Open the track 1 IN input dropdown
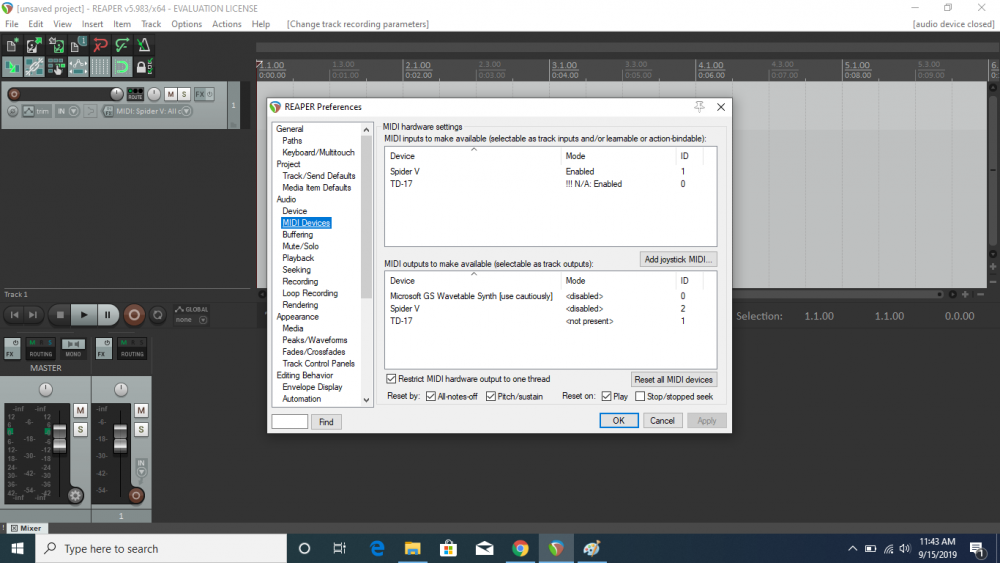The width and height of the screenshot is (1000, 563). click(67, 111)
